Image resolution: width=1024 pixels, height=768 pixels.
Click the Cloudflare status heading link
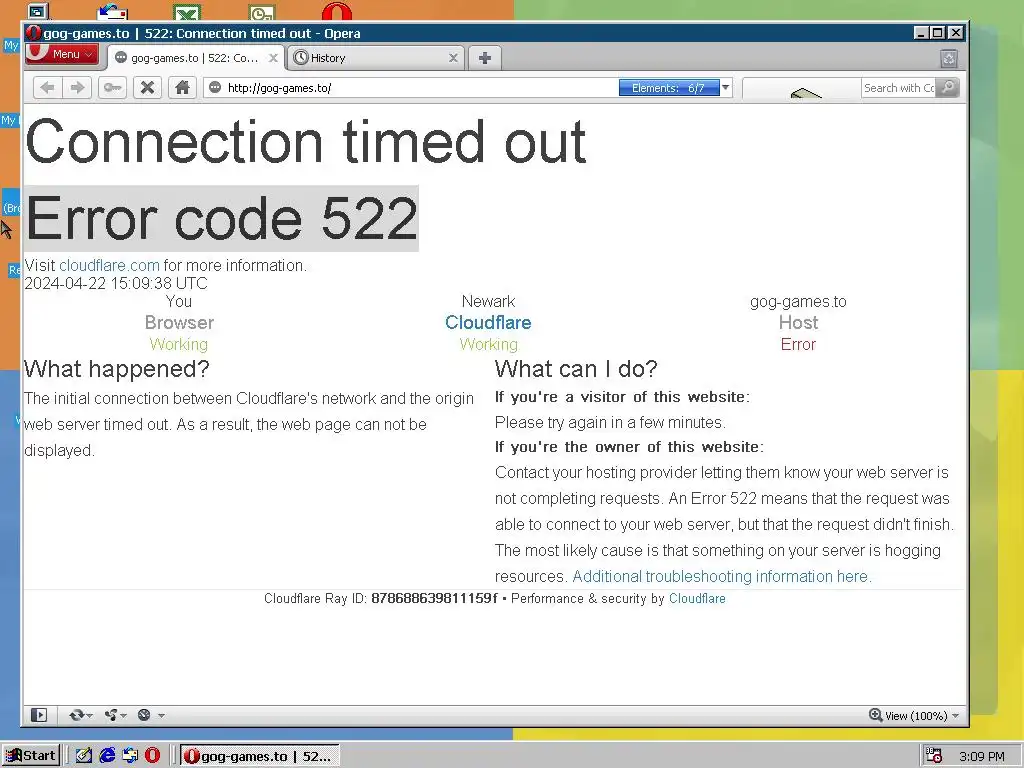(488, 323)
